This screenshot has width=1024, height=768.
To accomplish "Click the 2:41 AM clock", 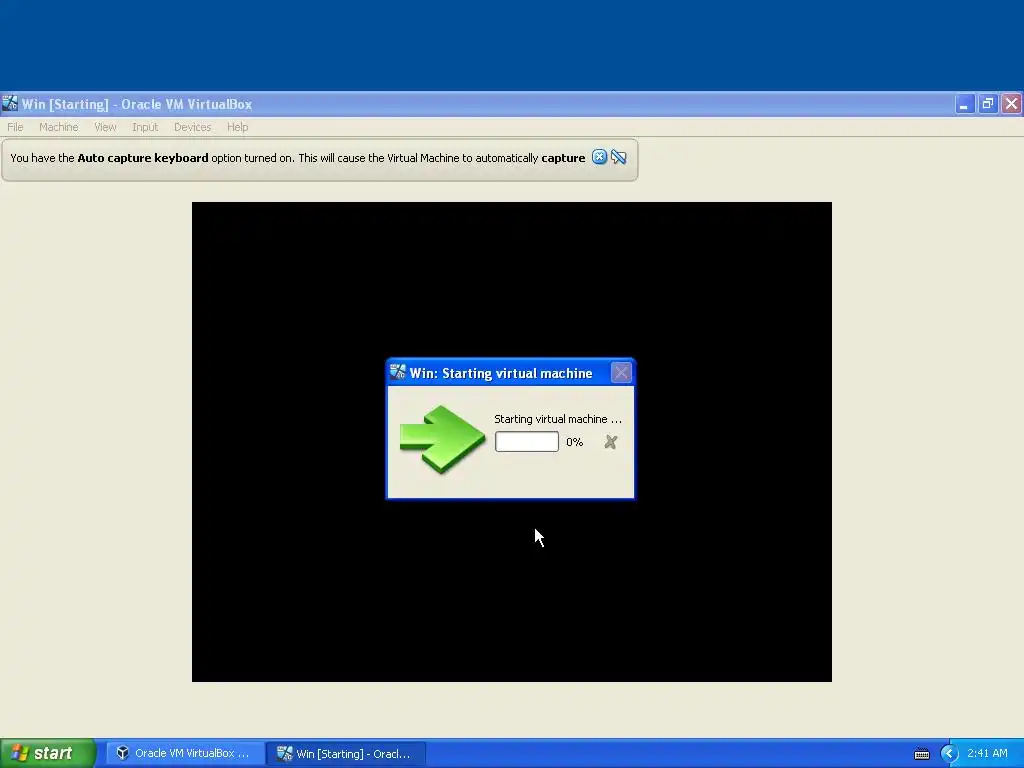I will pos(987,753).
